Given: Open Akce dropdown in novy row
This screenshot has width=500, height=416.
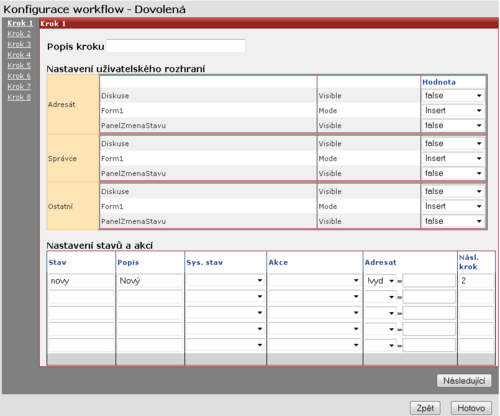Looking at the screenshot, I should tap(314, 280).
